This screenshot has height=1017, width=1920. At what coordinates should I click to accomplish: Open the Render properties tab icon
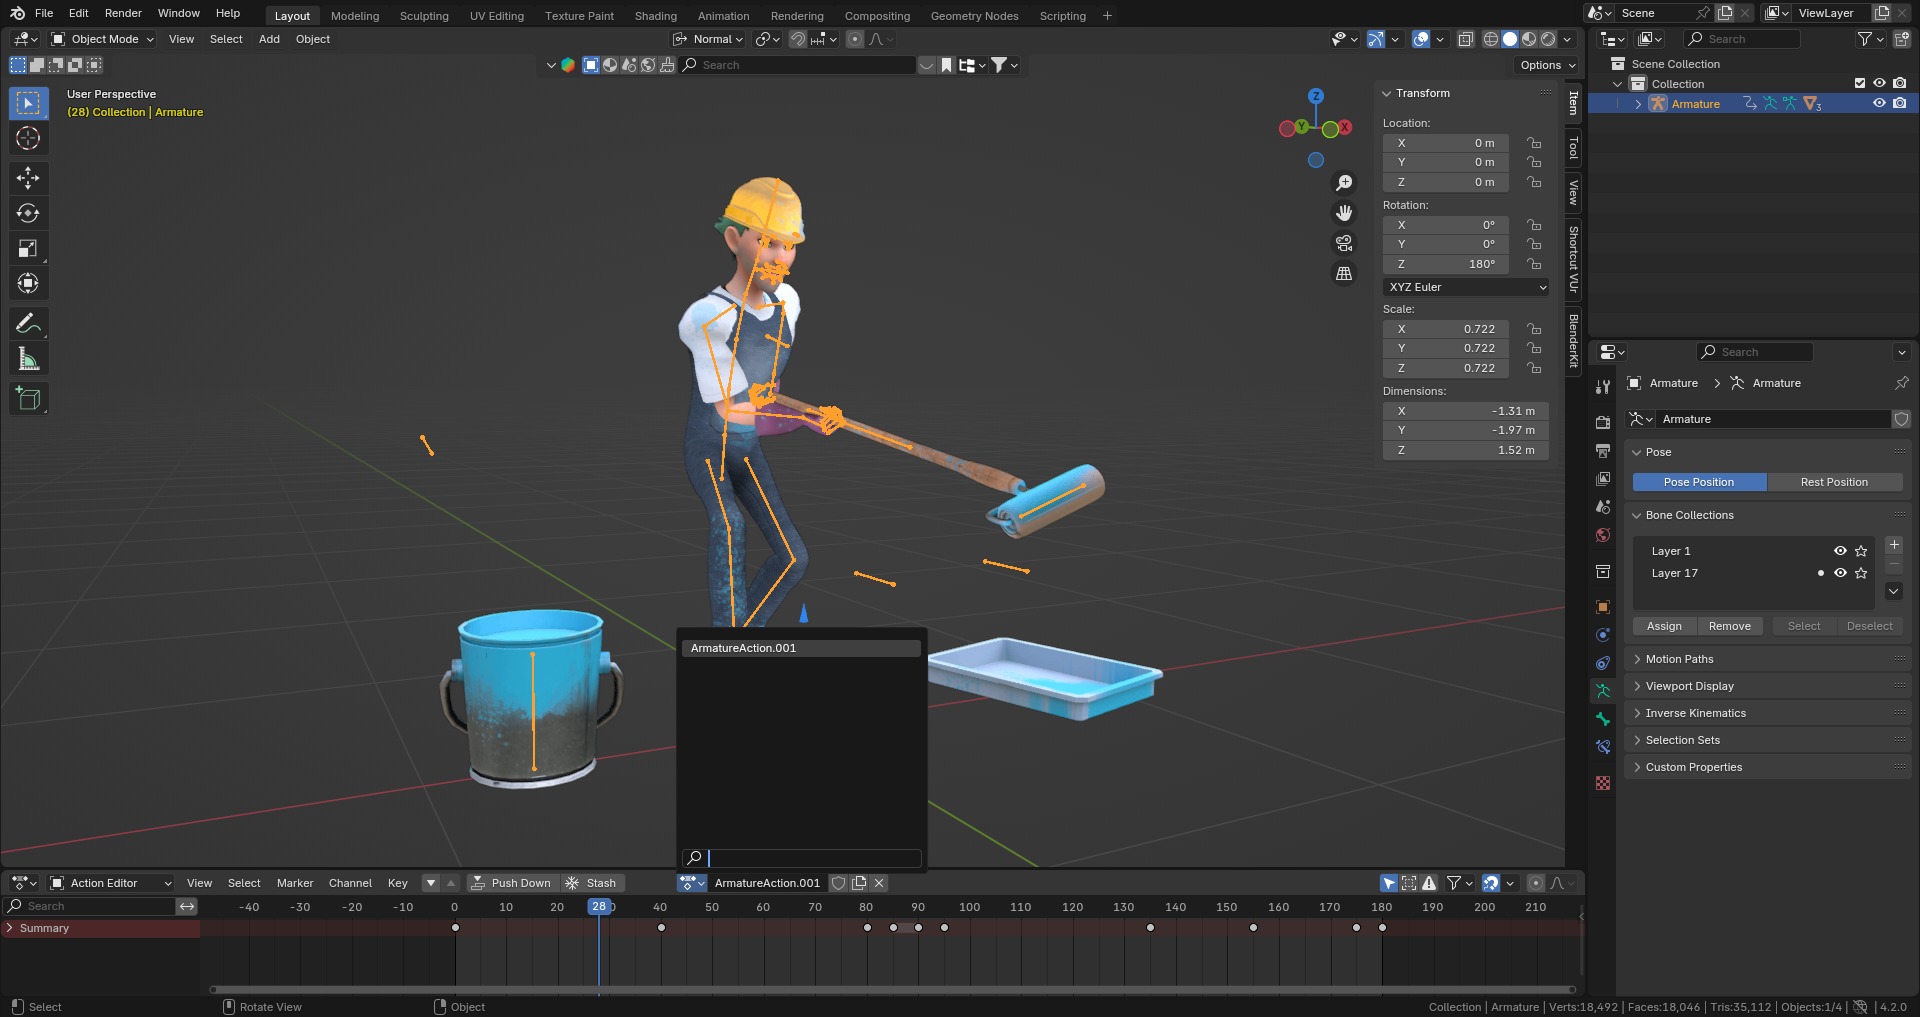(1603, 422)
